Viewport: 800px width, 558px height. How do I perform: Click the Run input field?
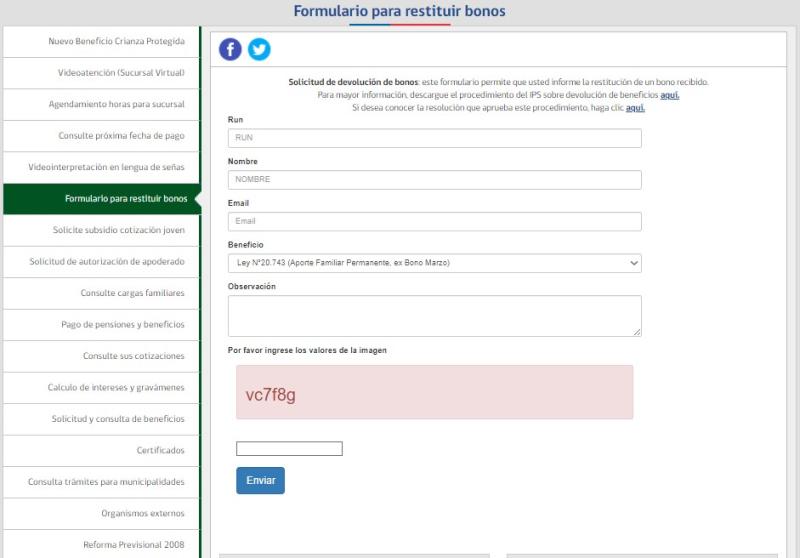[434, 138]
